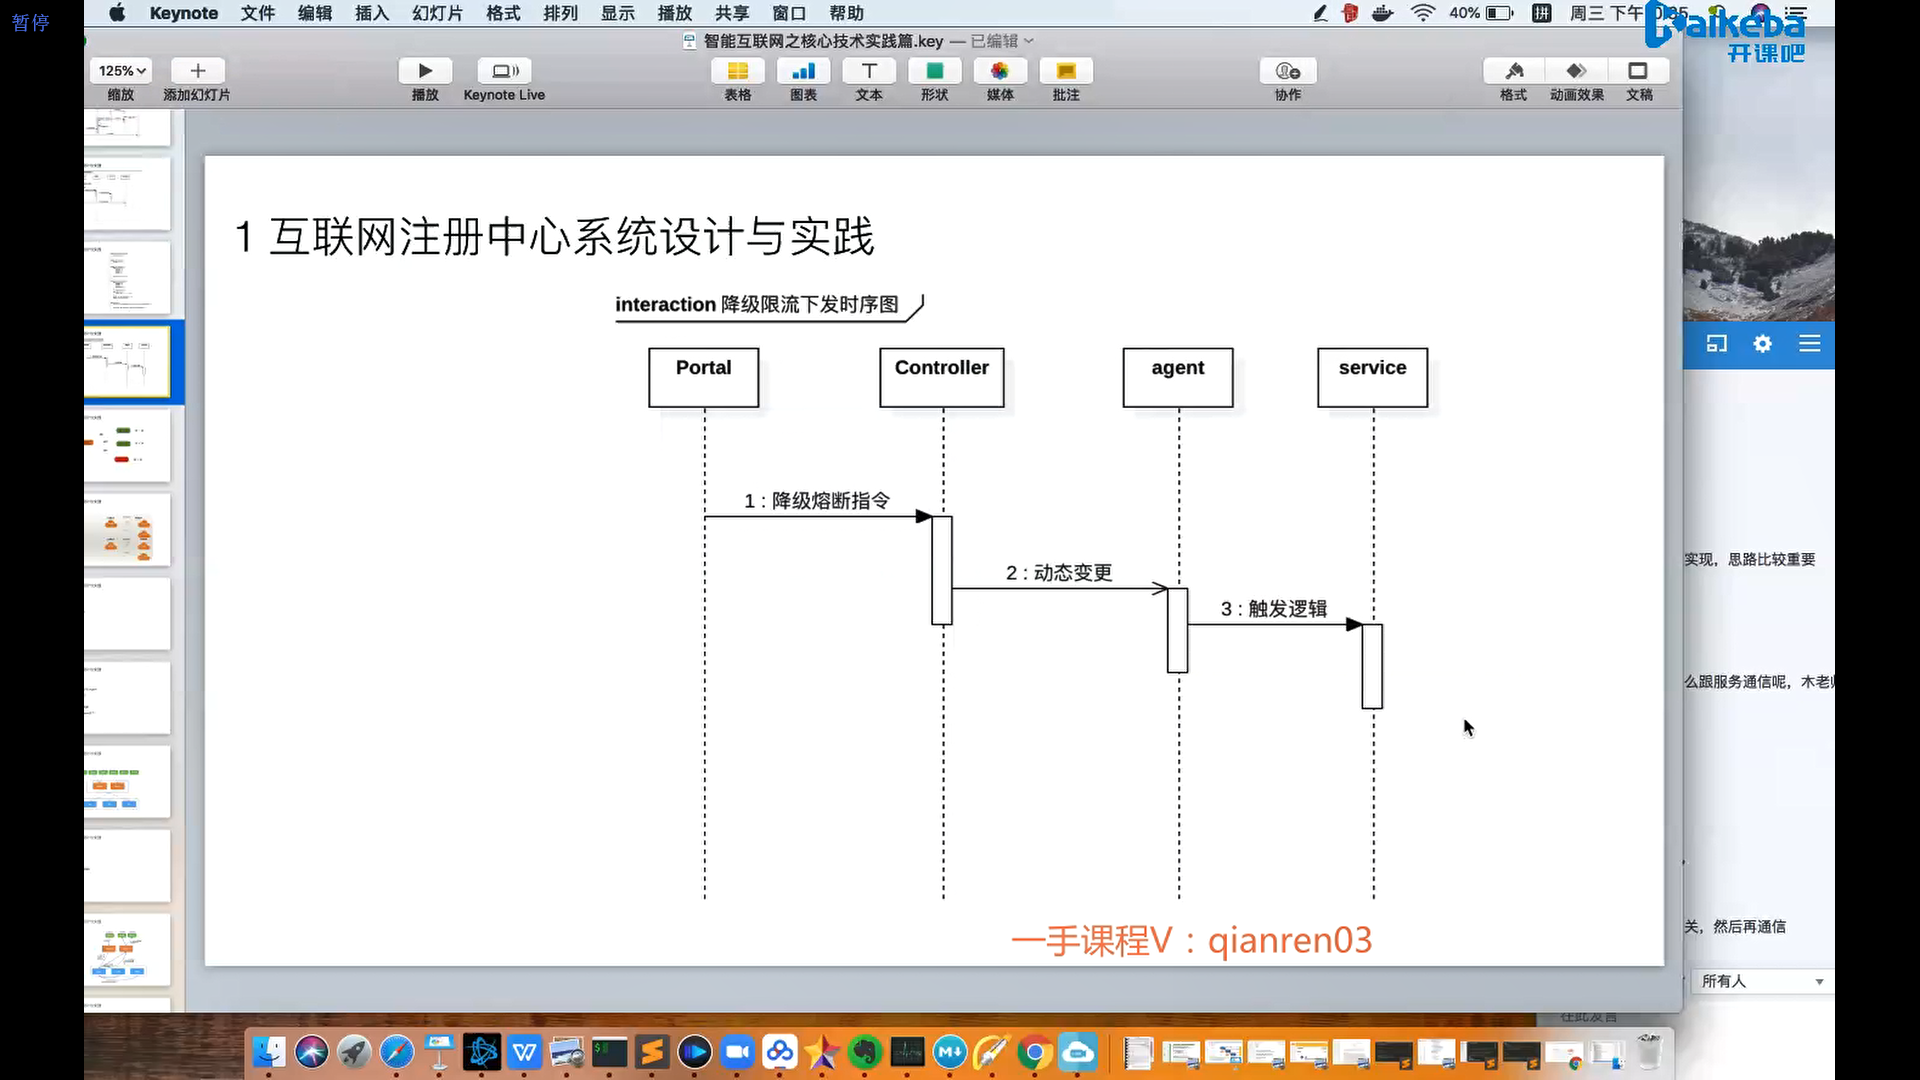Add a comment with 批注 icon

1066,71
